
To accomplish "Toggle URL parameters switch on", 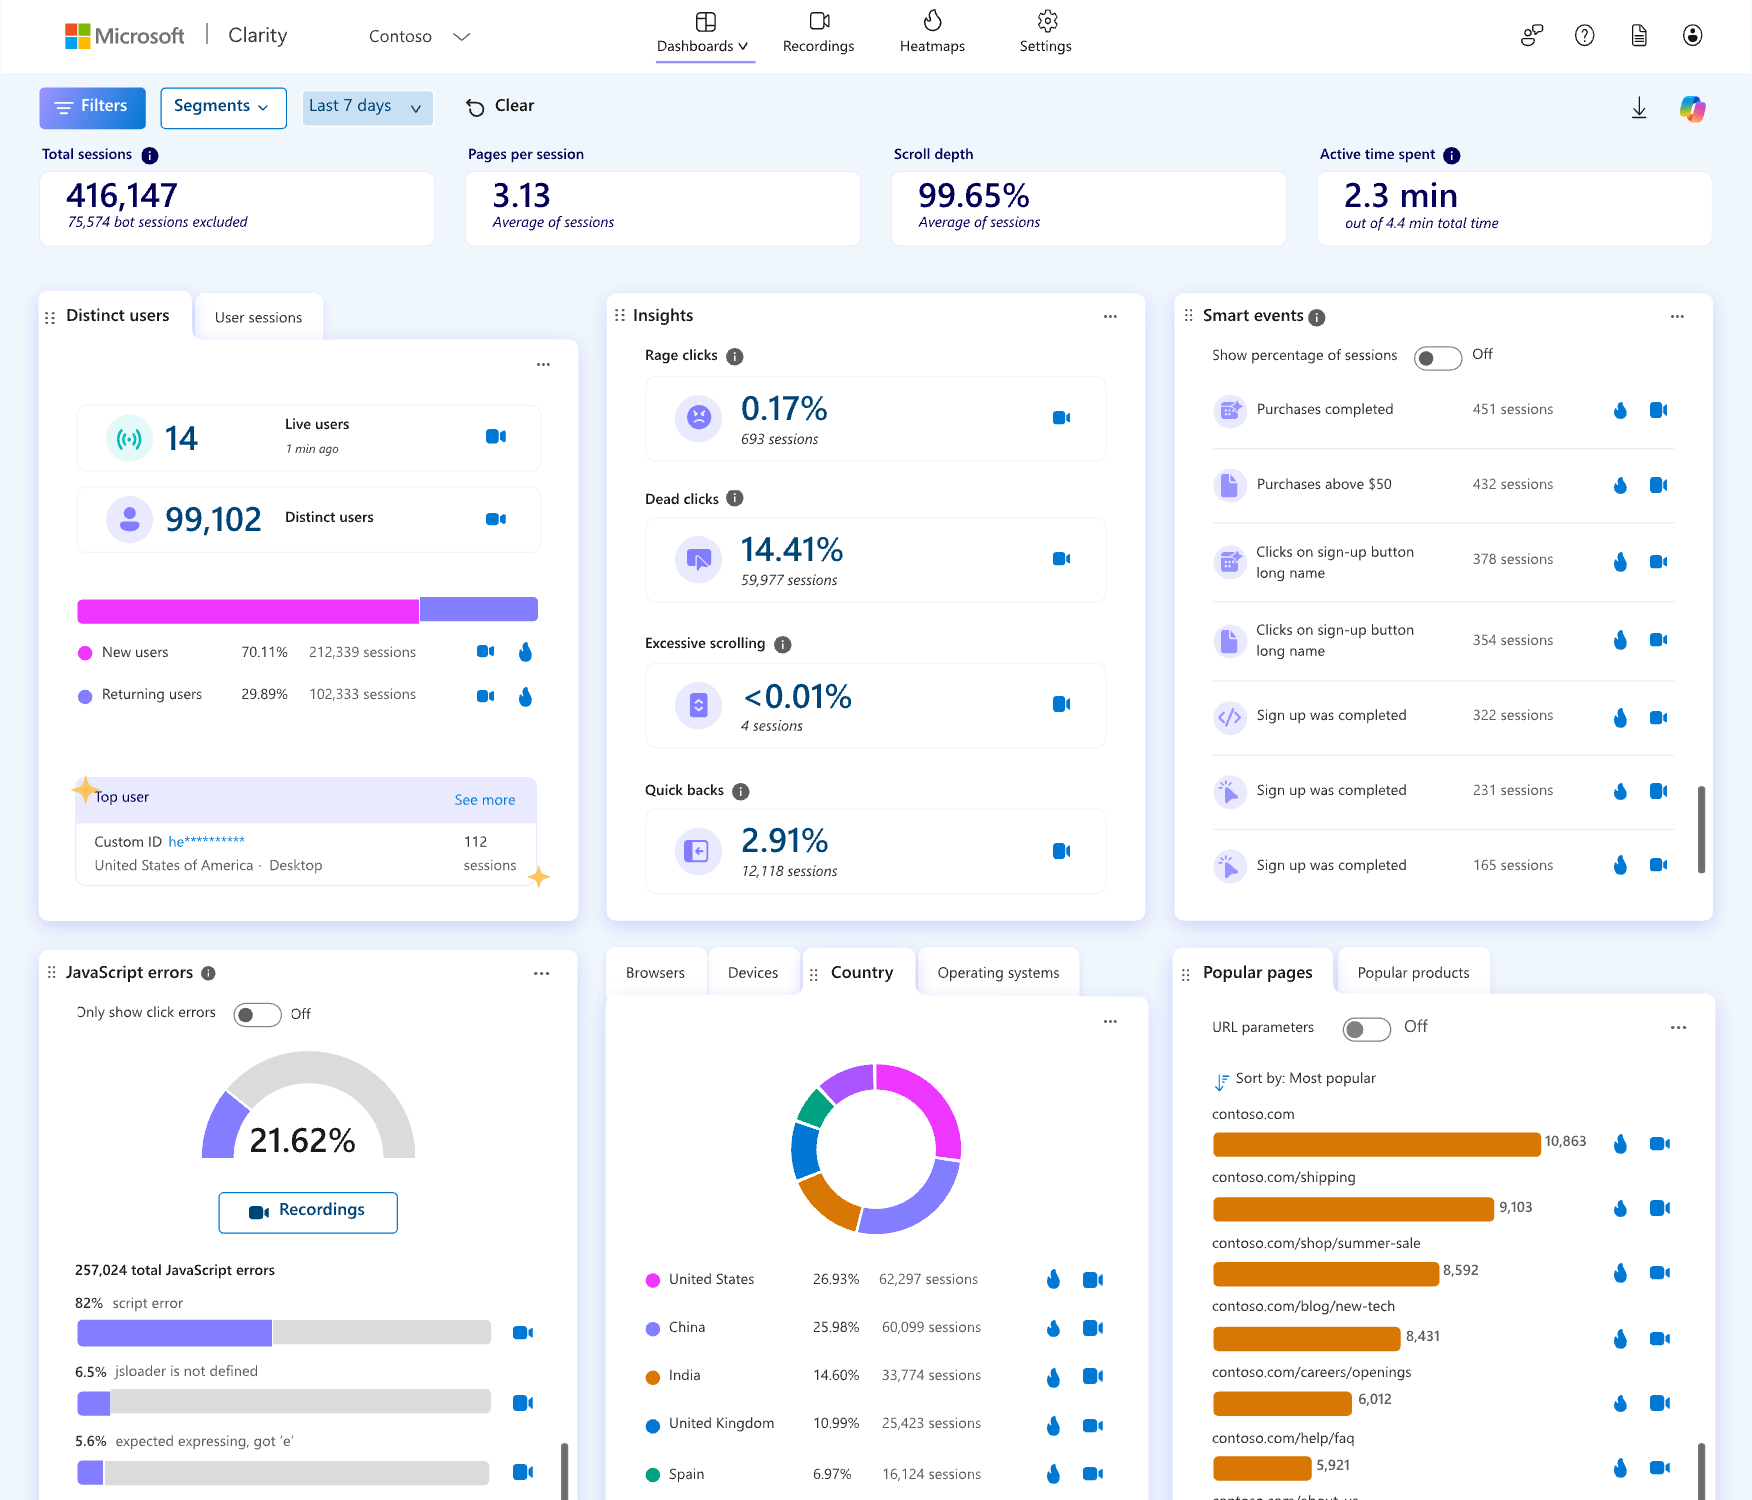I will (1366, 1029).
